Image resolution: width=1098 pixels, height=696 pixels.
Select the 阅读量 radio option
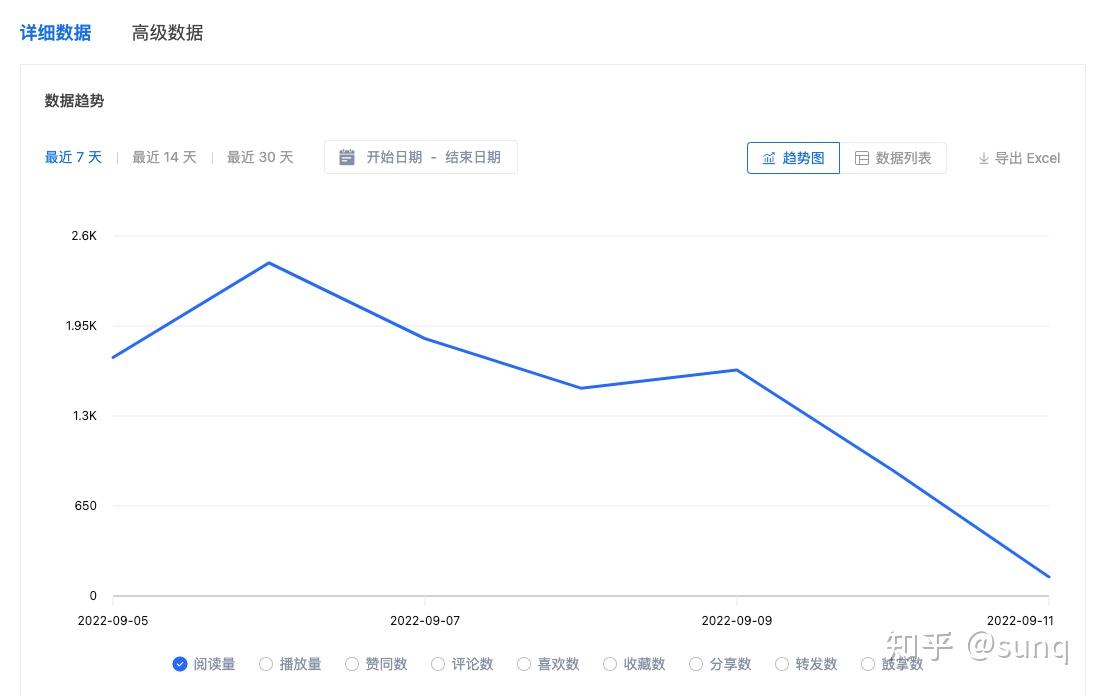point(180,664)
